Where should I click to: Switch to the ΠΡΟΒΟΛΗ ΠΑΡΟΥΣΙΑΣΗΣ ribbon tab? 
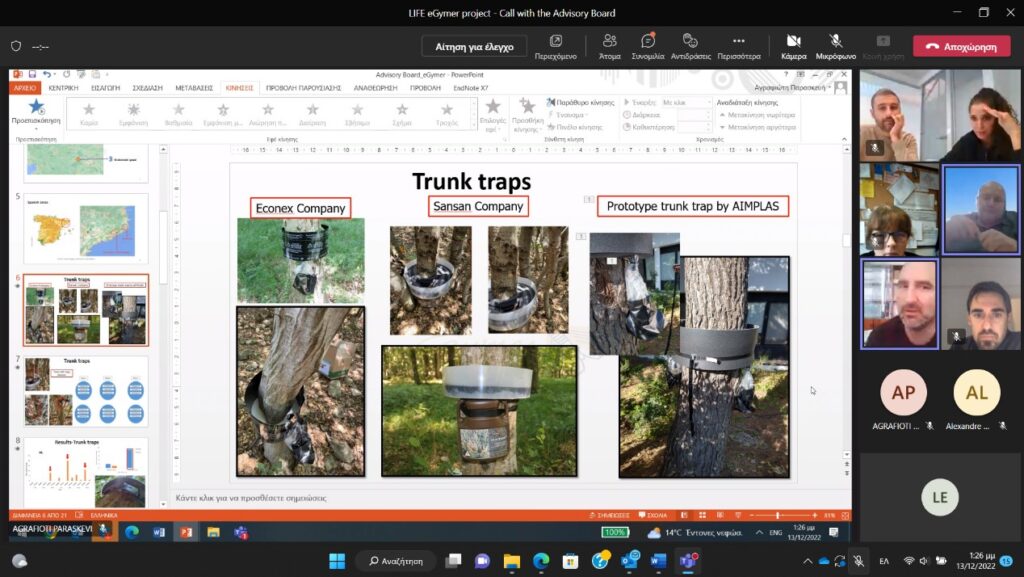(303, 87)
